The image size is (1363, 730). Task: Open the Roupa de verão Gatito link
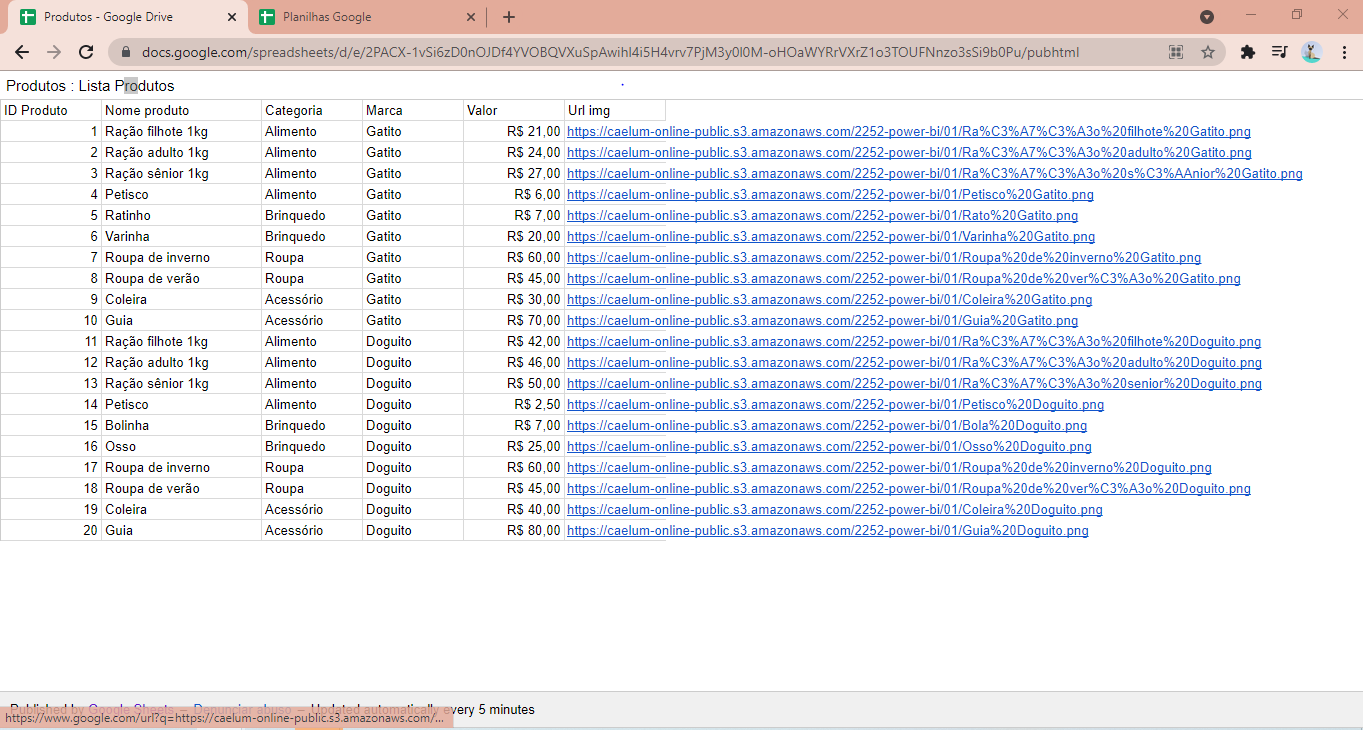pyautogui.click(x=903, y=278)
